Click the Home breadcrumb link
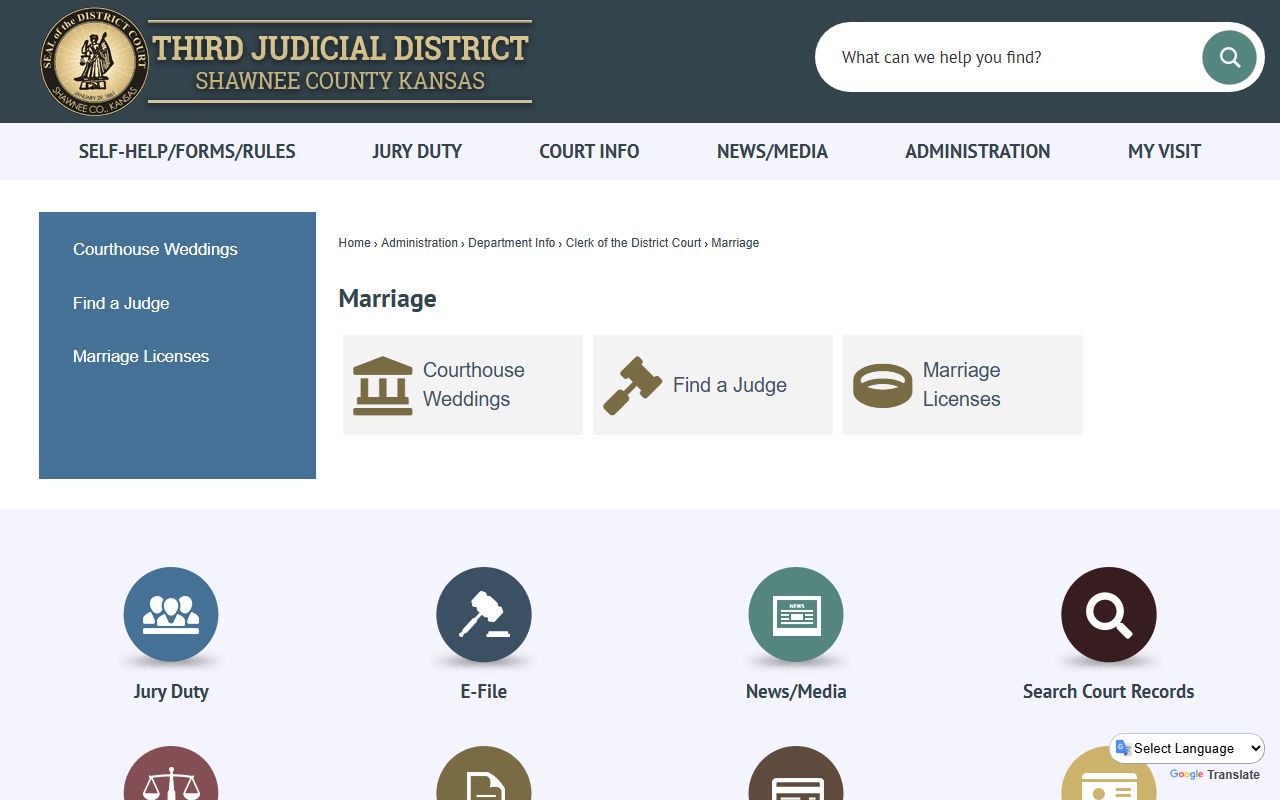The height and width of the screenshot is (800, 1280). (x=354, y=243)
